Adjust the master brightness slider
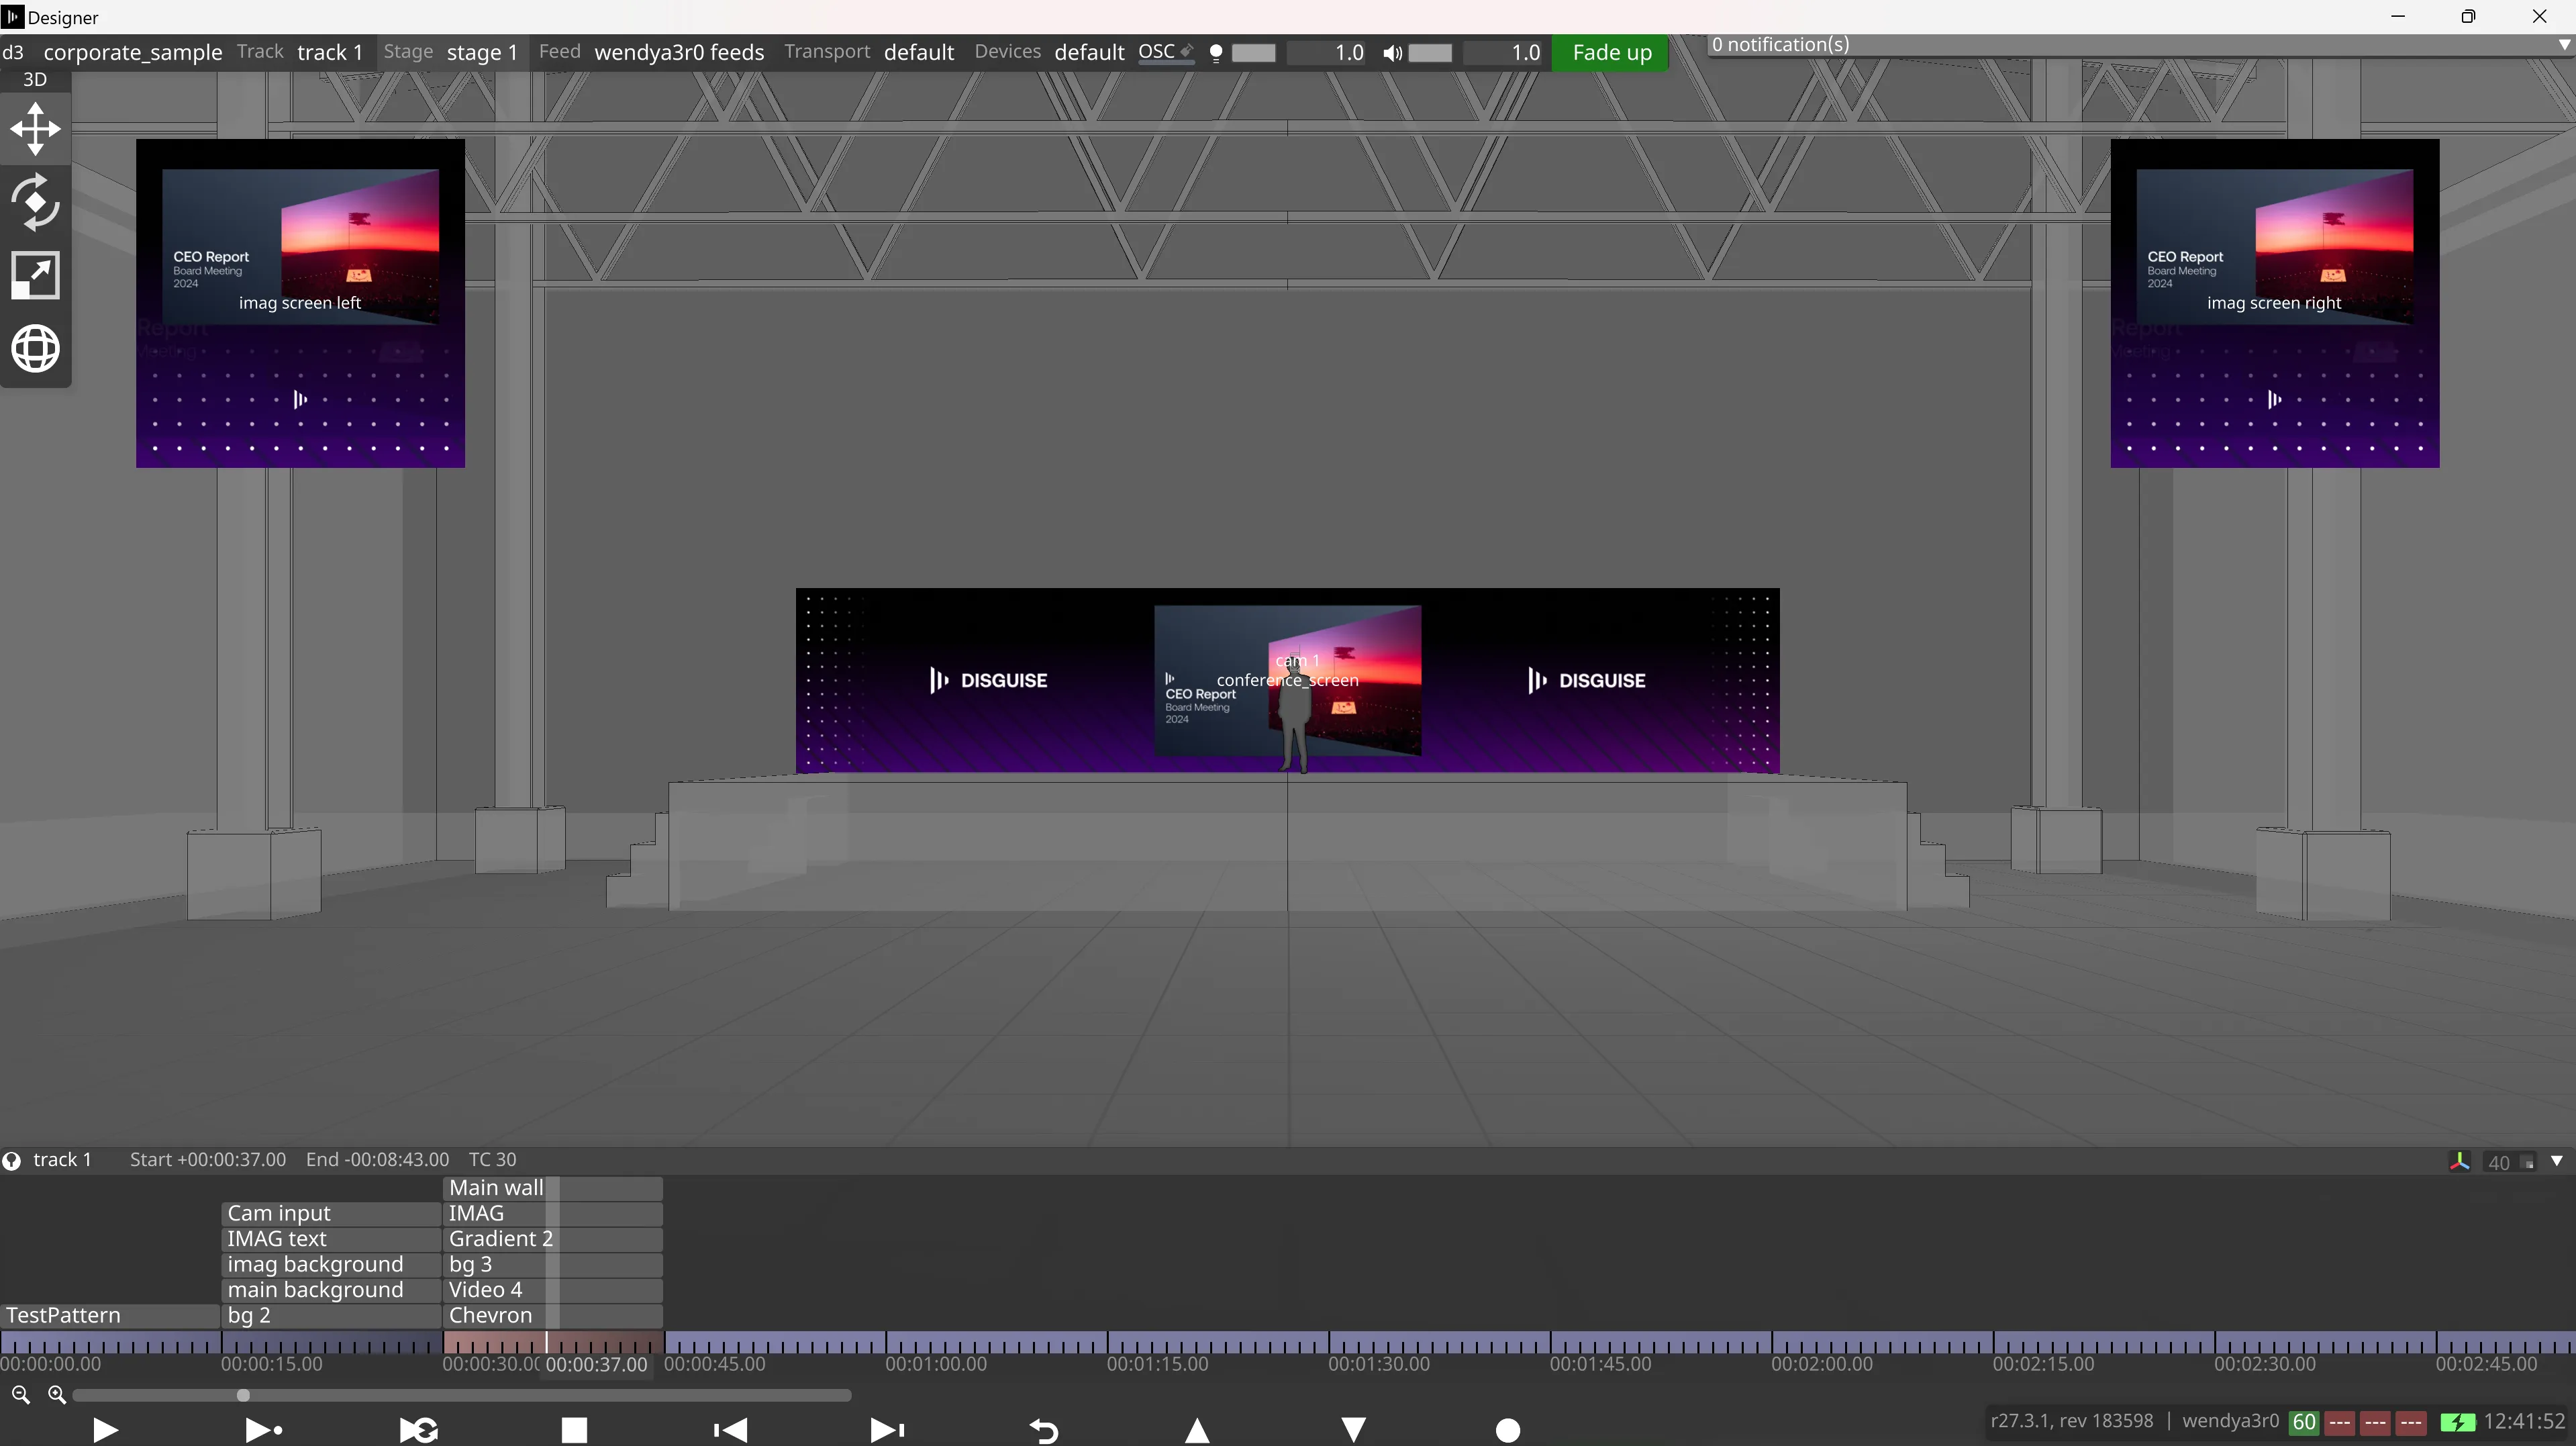The image size is (2576, 1446). (1253, 53)
